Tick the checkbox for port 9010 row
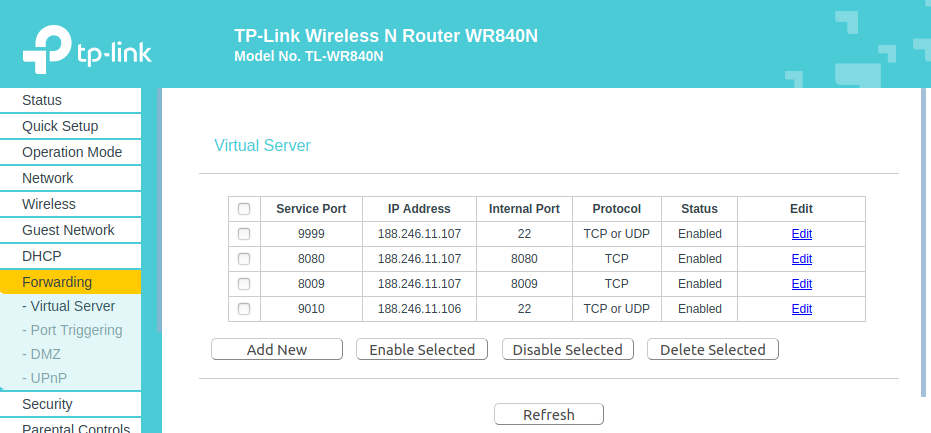Screen dimensions: 931x433 (x=244, y=309)
